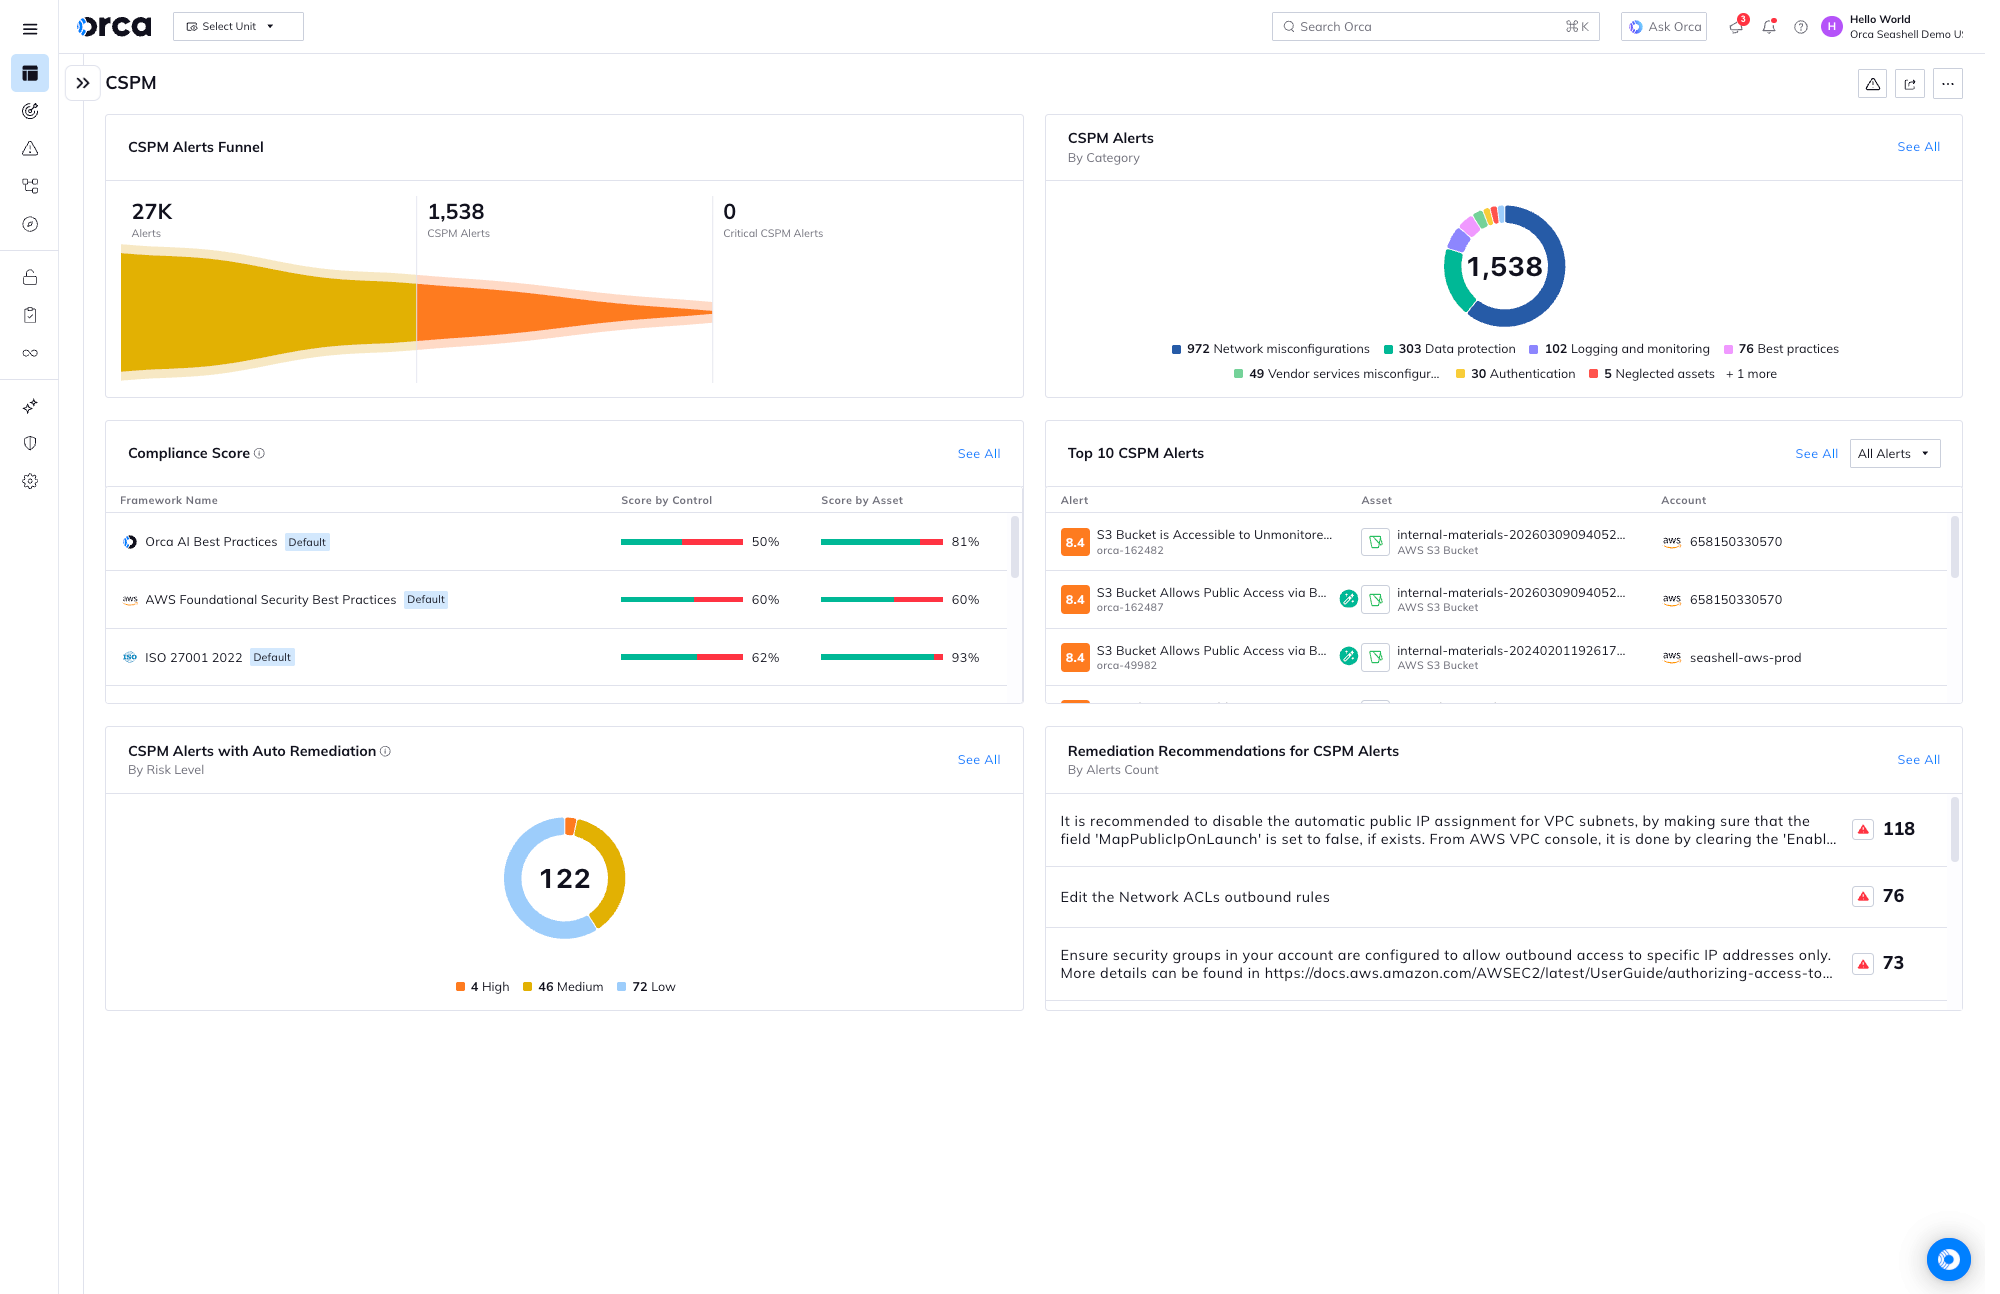Click the Data protection legend swatch
Image resolution: width=2000 pixels, height=1294 pixels.
1388,349
